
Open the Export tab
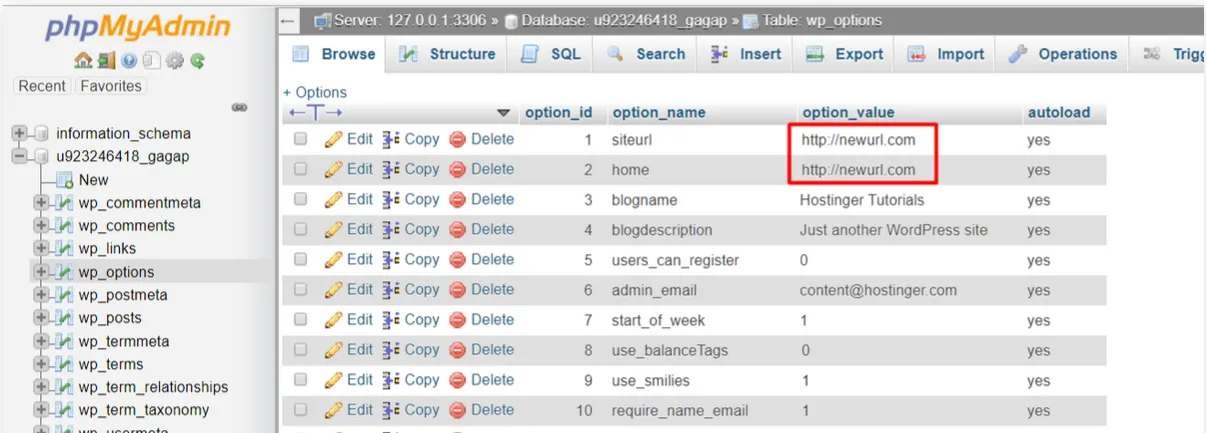845,54
